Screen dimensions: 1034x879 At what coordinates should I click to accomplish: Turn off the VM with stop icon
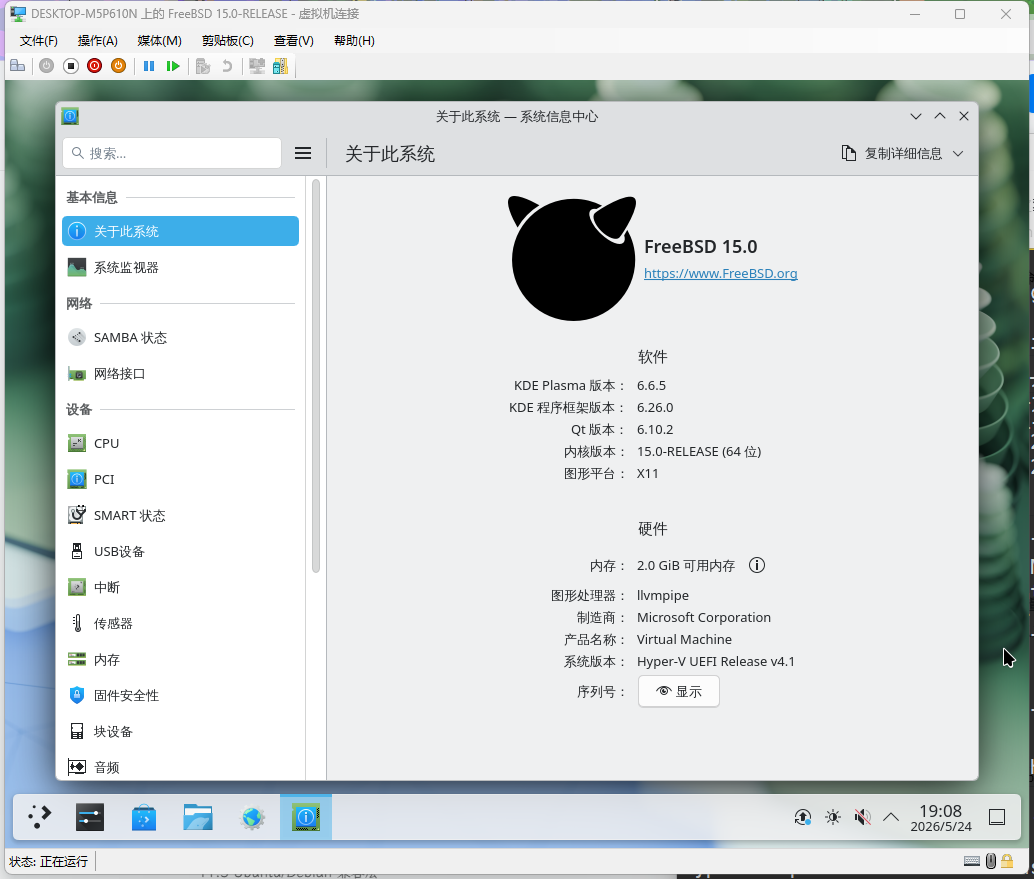tap(71, 66)
